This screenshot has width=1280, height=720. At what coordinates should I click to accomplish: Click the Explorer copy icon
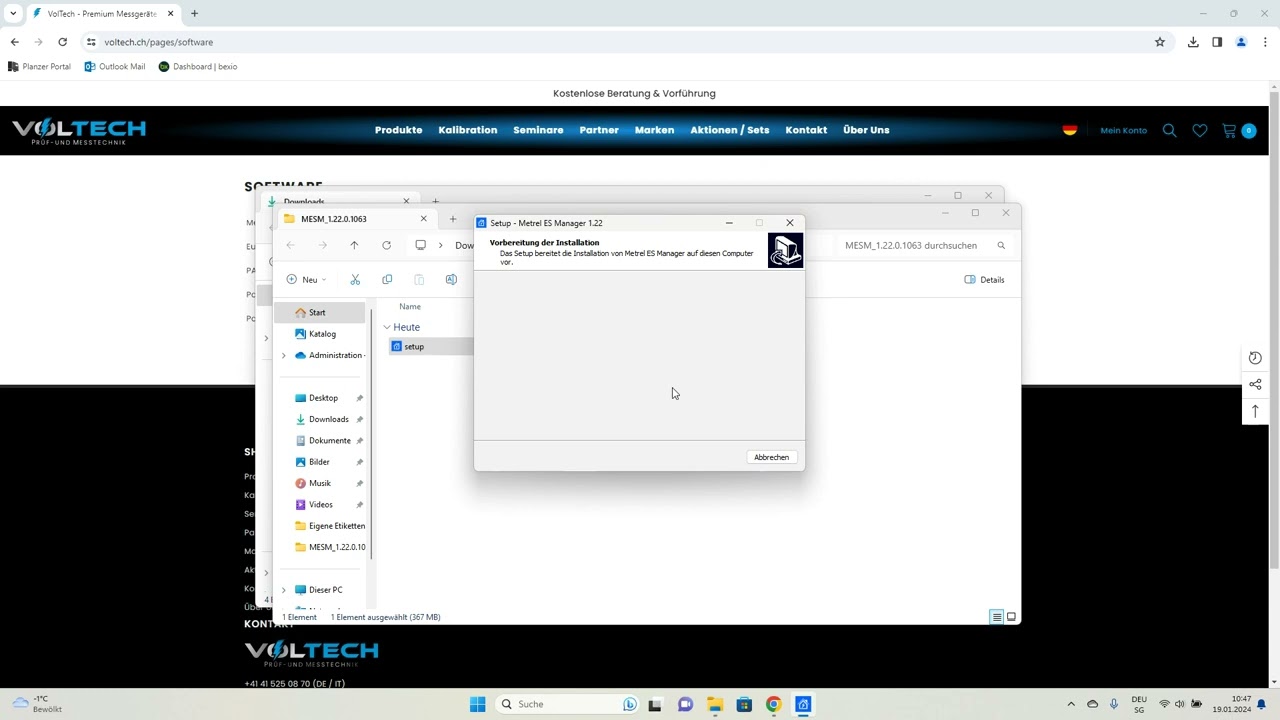pos(387,280)
